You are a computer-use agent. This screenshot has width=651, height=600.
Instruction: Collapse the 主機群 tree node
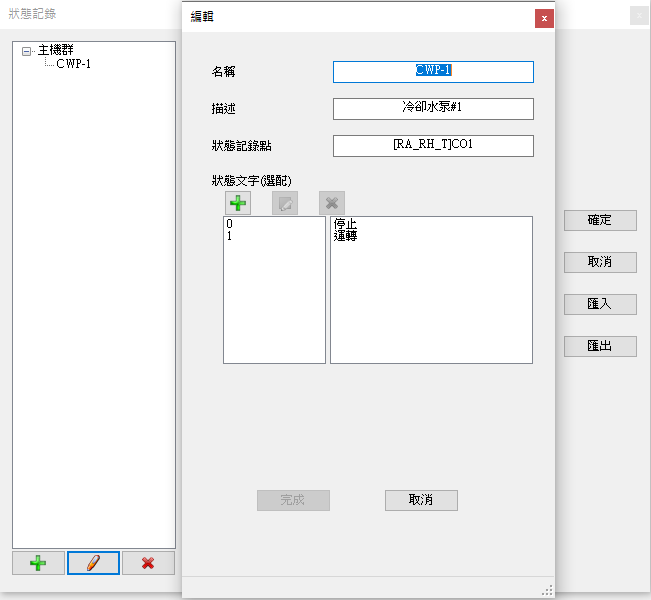tap(26, 50)
